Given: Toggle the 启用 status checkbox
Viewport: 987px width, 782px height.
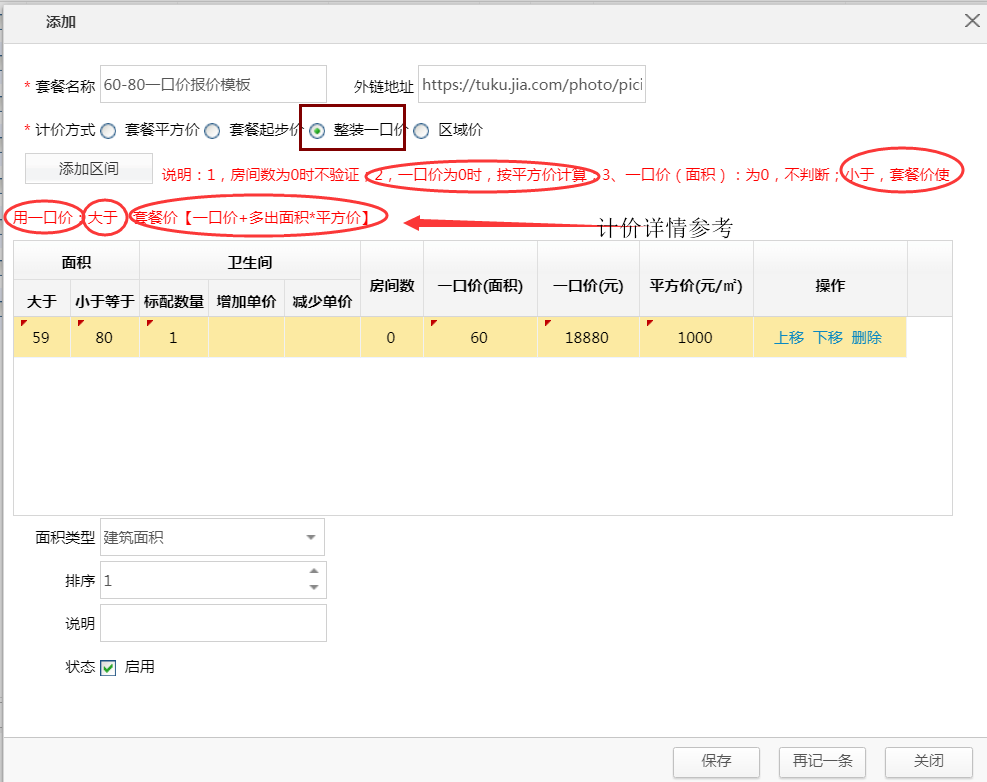Looking at the screenshot, I should tap(109, 668).
